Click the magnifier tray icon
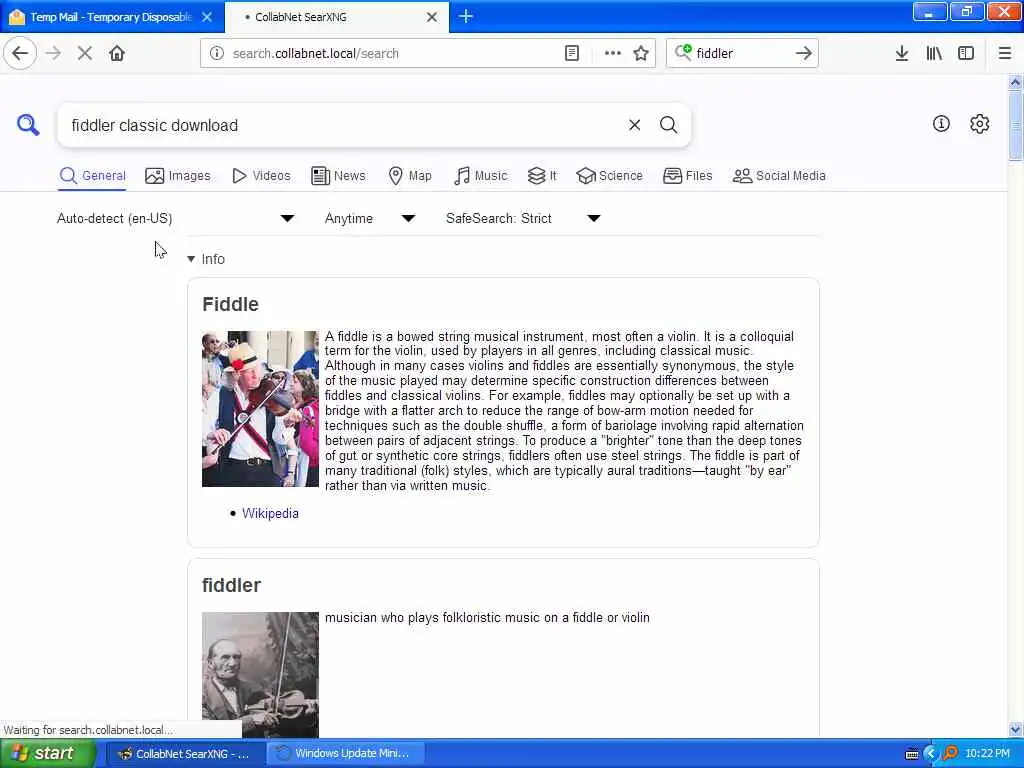1024x768 pixels. (950, 753)
